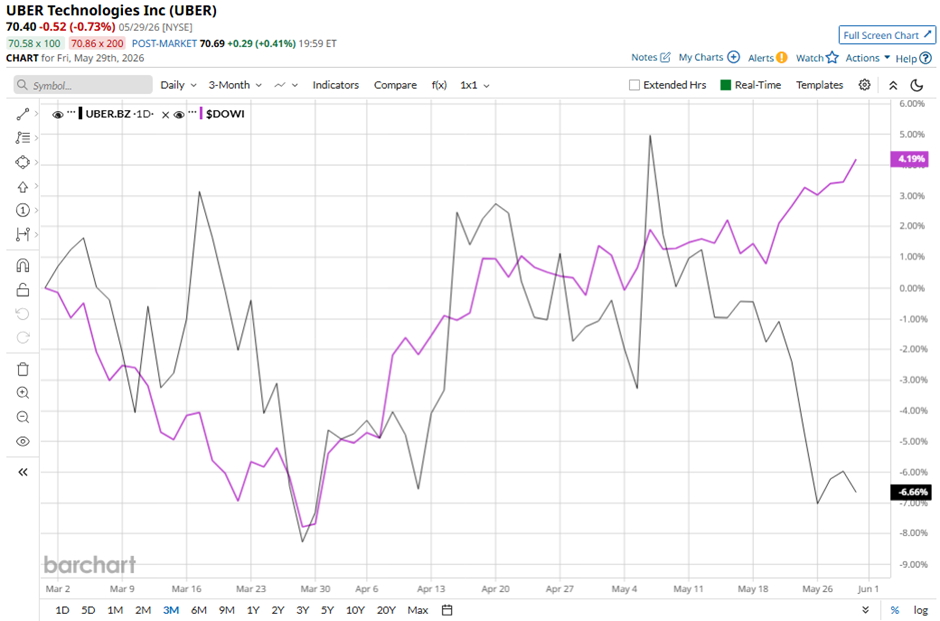Open the Daily frequency dropdown
This screenshot has width=940, height=621.
tap(179, 85)
